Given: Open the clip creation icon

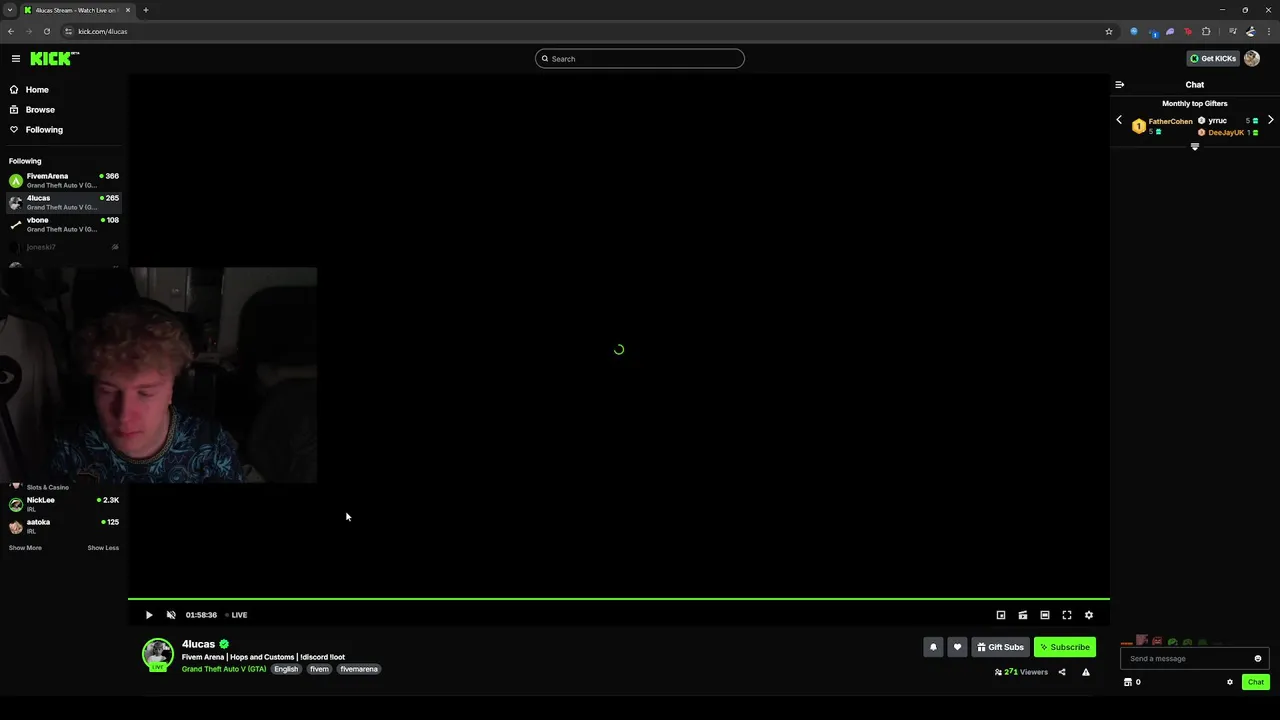Looking at the screenshot, I should coord(1023,615).
